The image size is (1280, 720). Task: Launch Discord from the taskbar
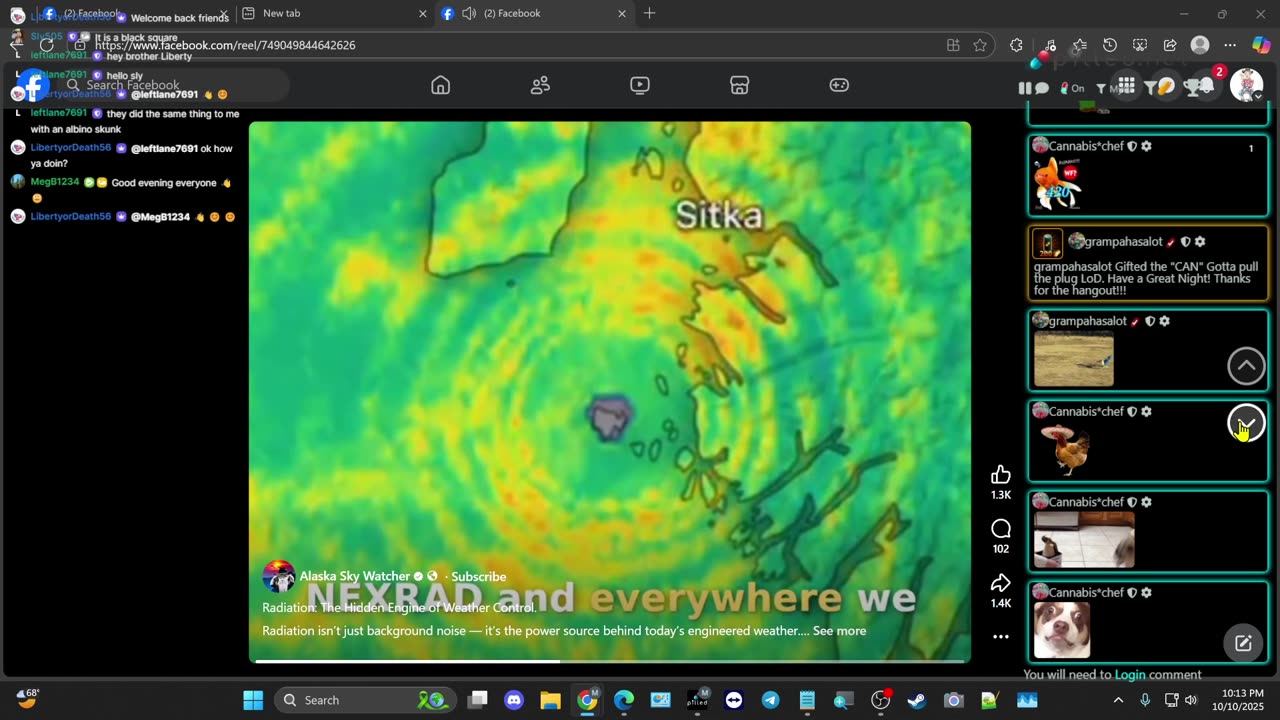click(x=514, y=700)
